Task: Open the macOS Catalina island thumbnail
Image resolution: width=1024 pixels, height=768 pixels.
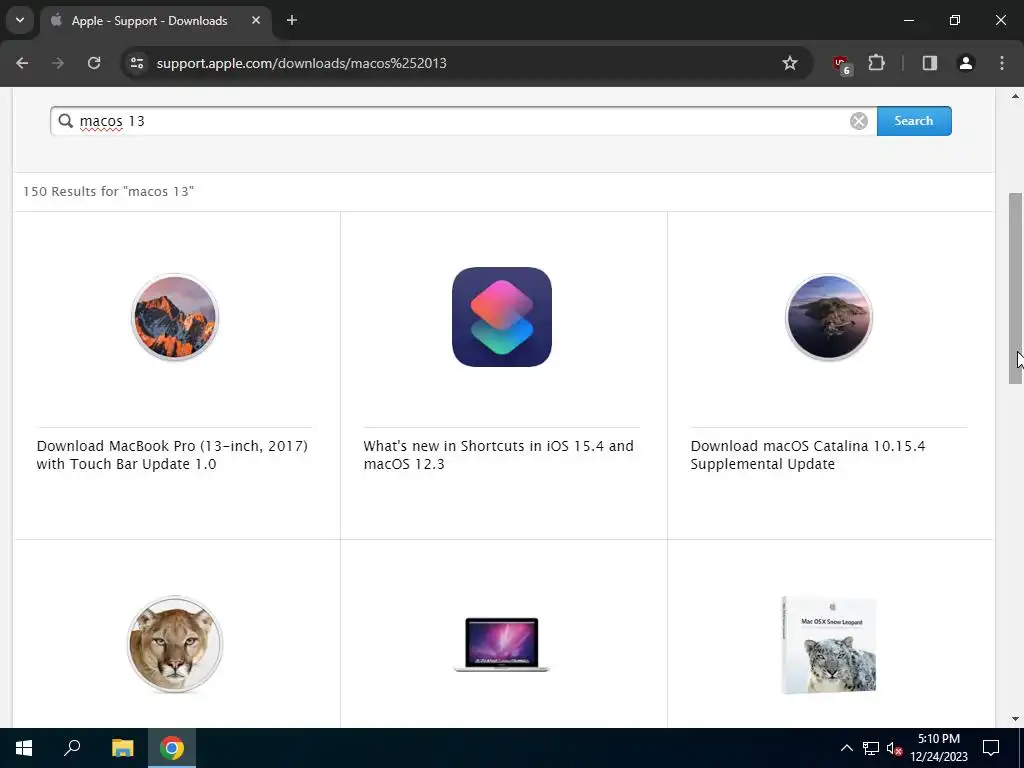Action: coord(829,317)
